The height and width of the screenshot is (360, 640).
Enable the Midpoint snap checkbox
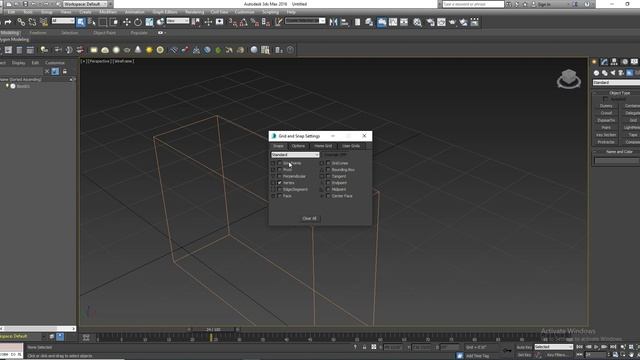point(328,189)
